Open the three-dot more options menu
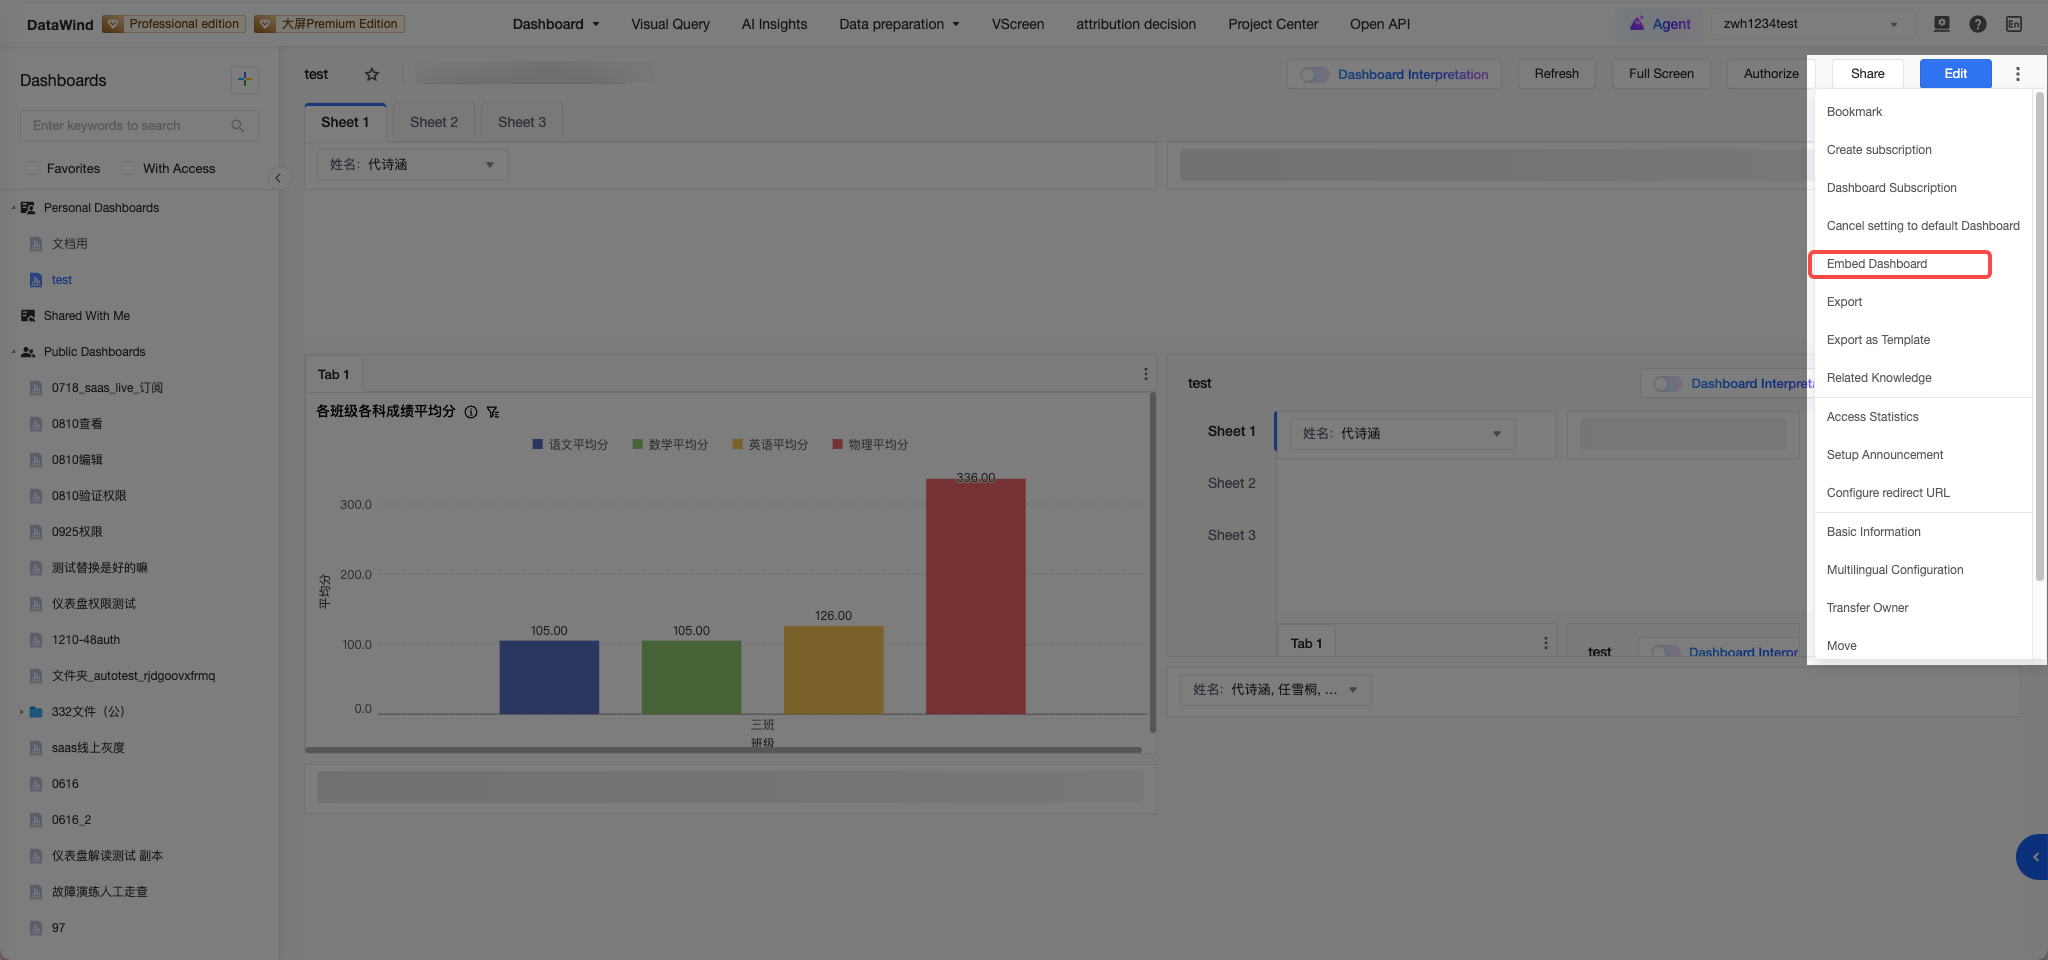 (2017, 74)
